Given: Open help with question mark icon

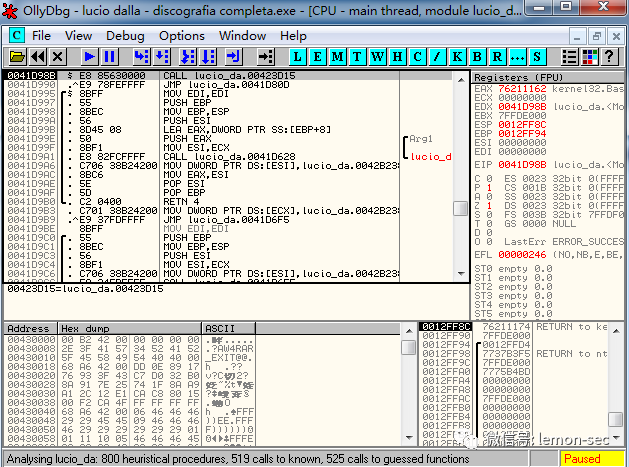Looking at the screenshot, I should (609, 57).
